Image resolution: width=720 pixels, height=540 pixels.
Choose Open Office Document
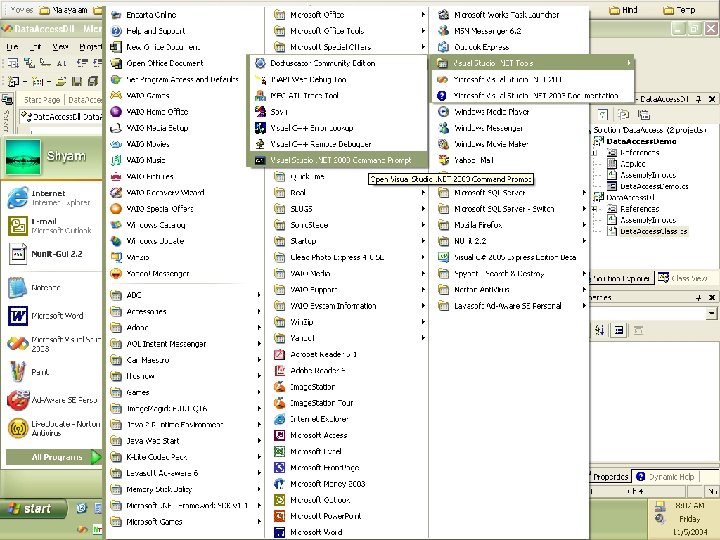pos(184,63)
